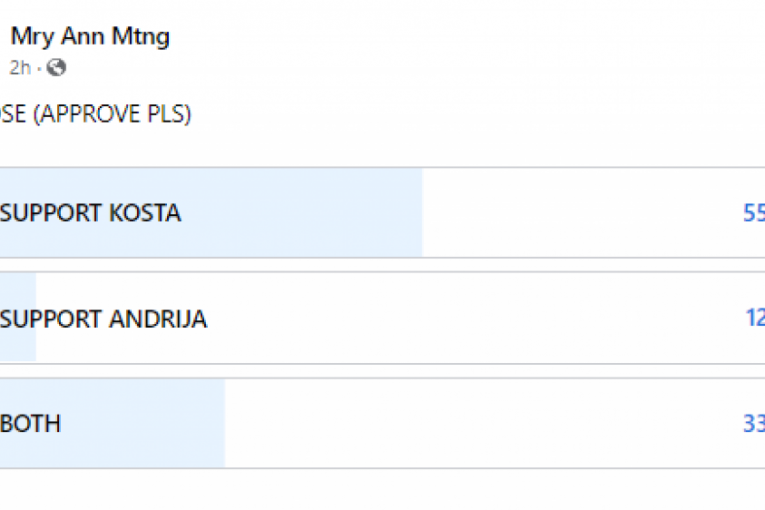Vote for the SUPPORT ANDRIJA option

point(104,319)
